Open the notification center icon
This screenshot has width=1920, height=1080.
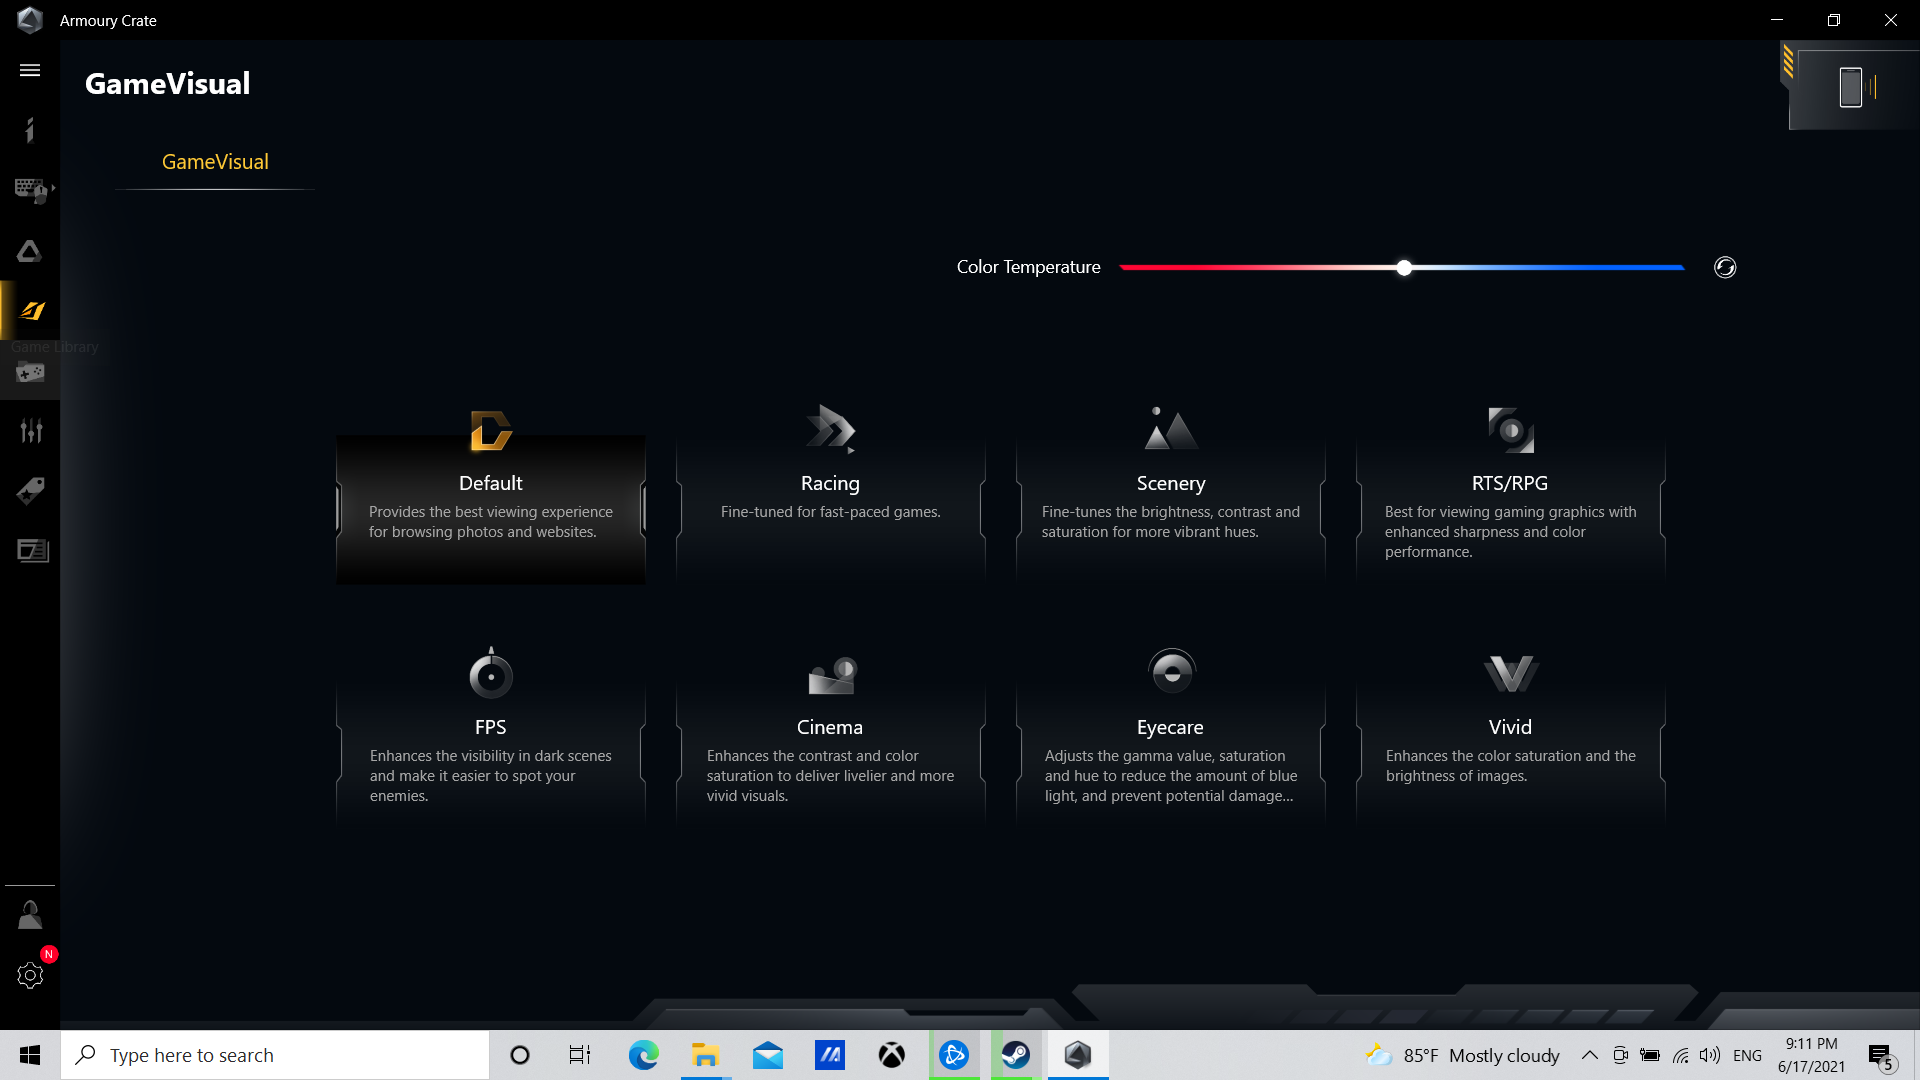(1881, 1056)
